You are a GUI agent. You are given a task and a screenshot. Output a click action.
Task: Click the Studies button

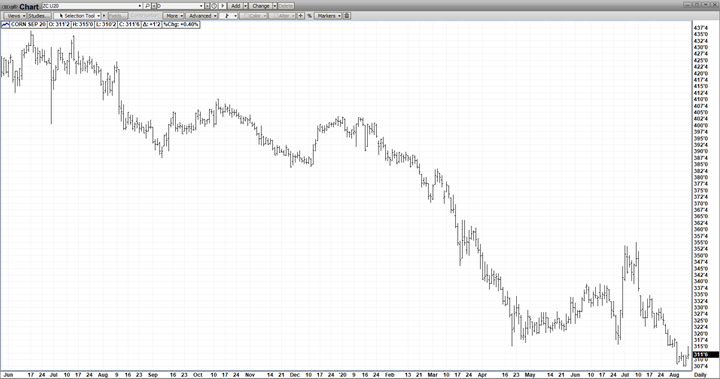click(39, 16)
